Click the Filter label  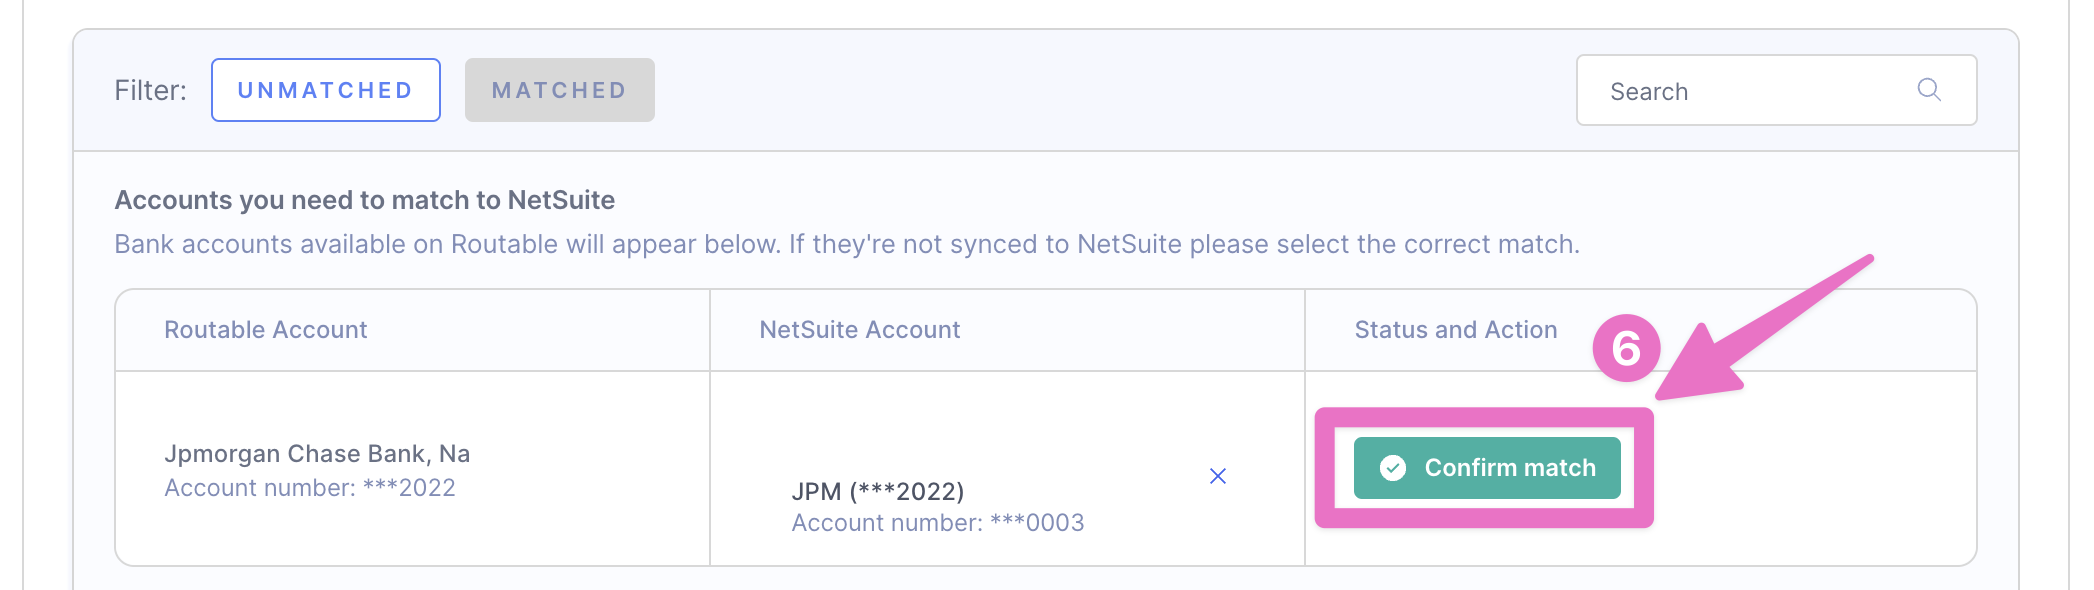[x=150, y=90]
